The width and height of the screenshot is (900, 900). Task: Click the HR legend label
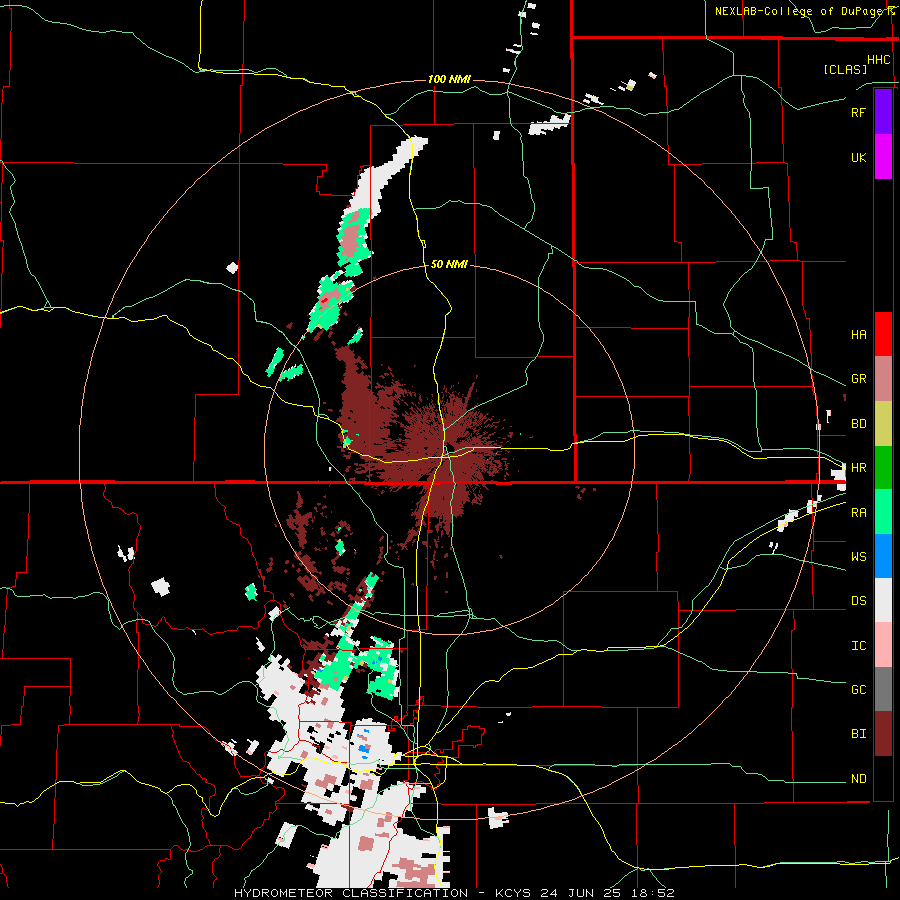click(x=858, y=468)
